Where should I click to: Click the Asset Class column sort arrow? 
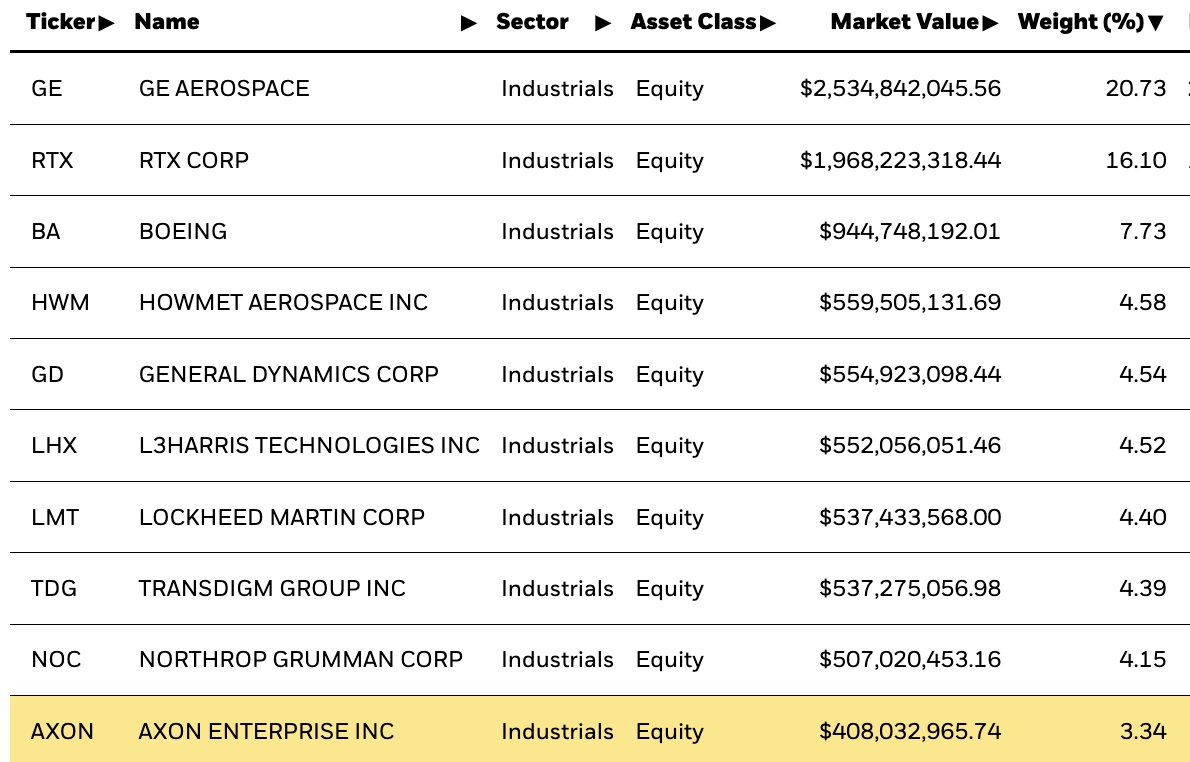(x=770, y=22)
